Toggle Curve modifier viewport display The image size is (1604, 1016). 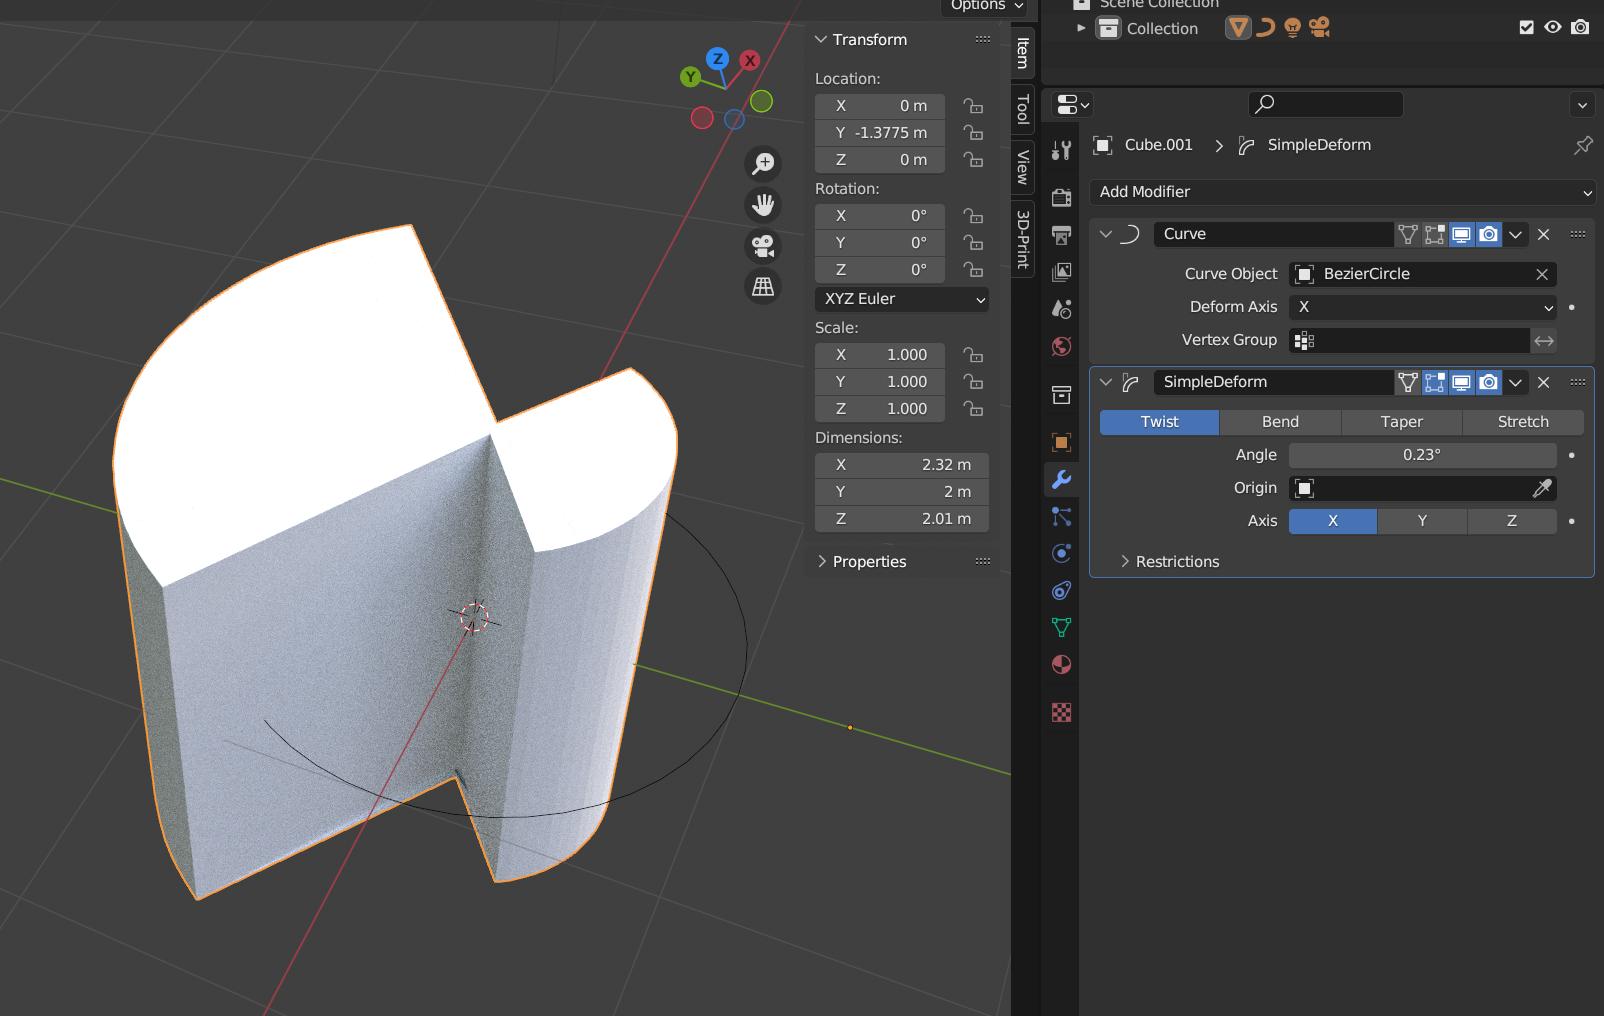(x=1462, y=234)
